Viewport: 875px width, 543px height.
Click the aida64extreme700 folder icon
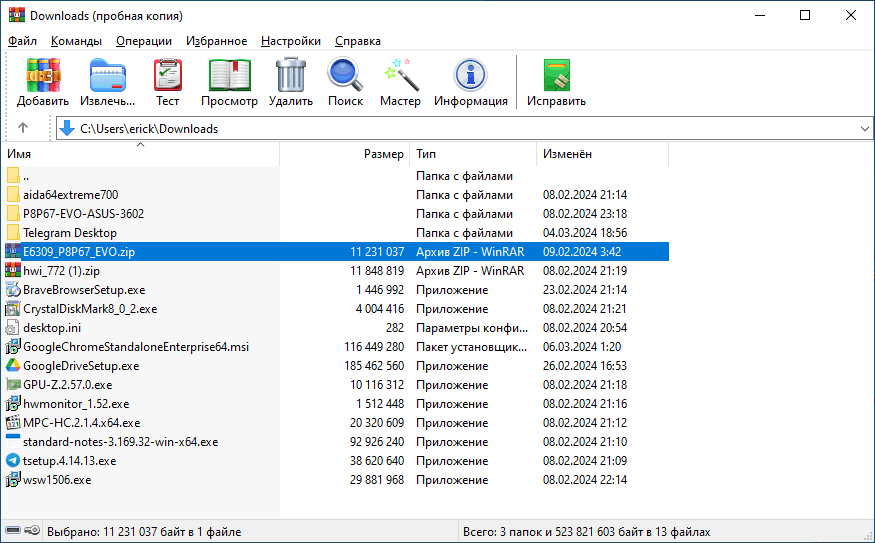coord(13,195)
